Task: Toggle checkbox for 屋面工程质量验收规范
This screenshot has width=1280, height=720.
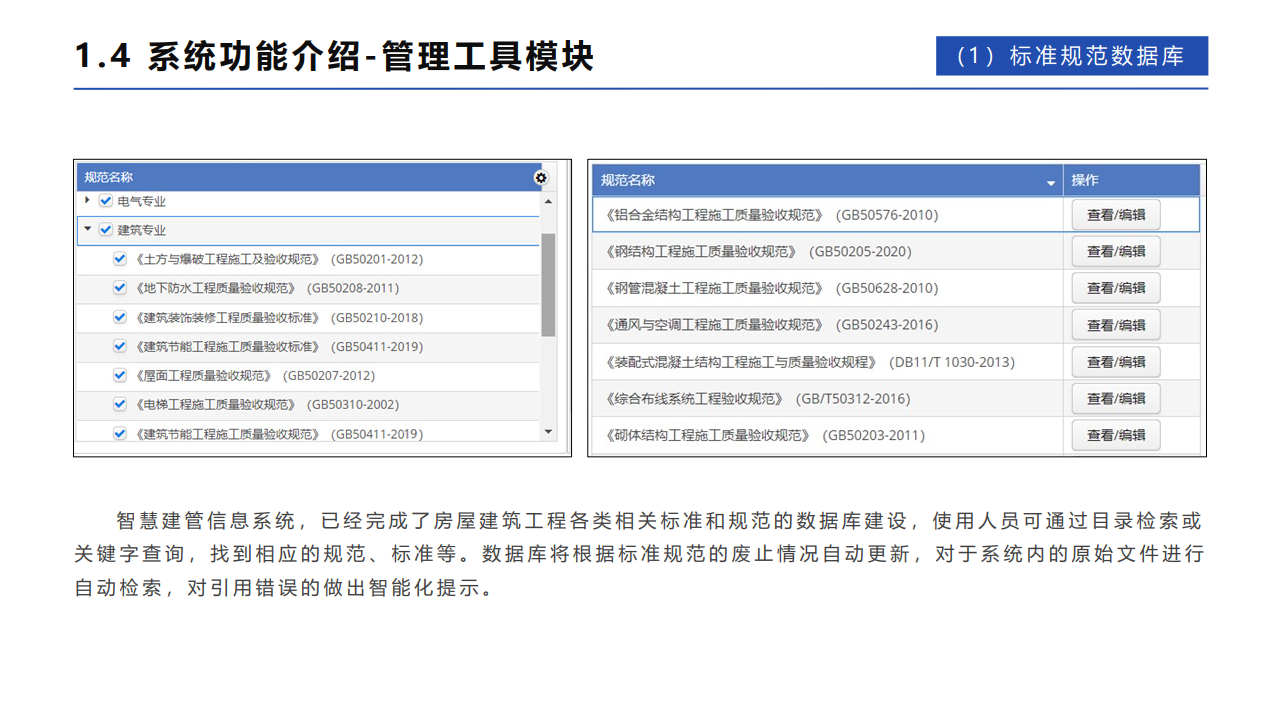Action: point(120,376)
